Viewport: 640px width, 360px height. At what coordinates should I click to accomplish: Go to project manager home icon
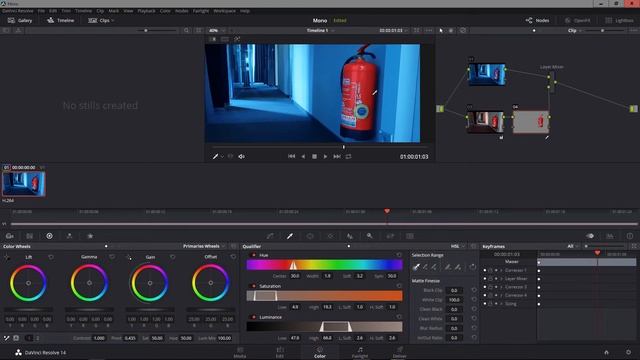click(x=607, y=352)
